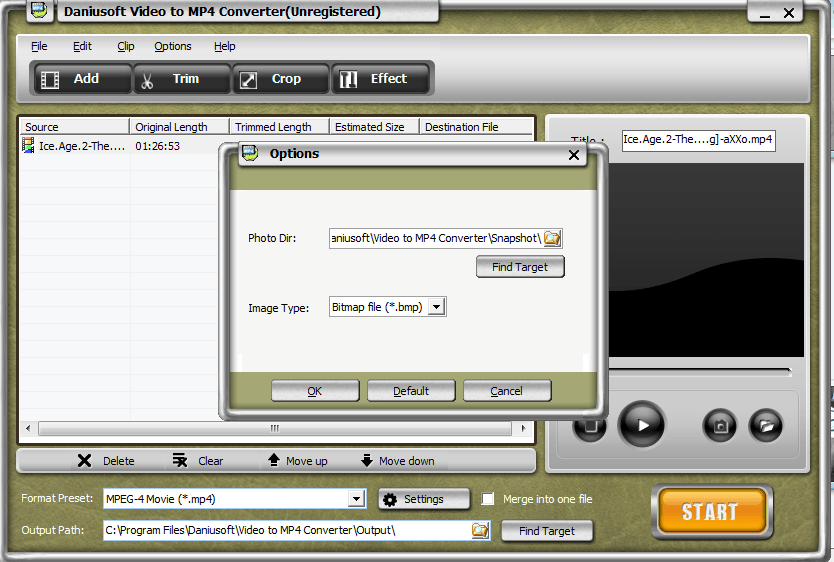Open the Clip menu
The image size is (834, 562).
tap(126, 46)
